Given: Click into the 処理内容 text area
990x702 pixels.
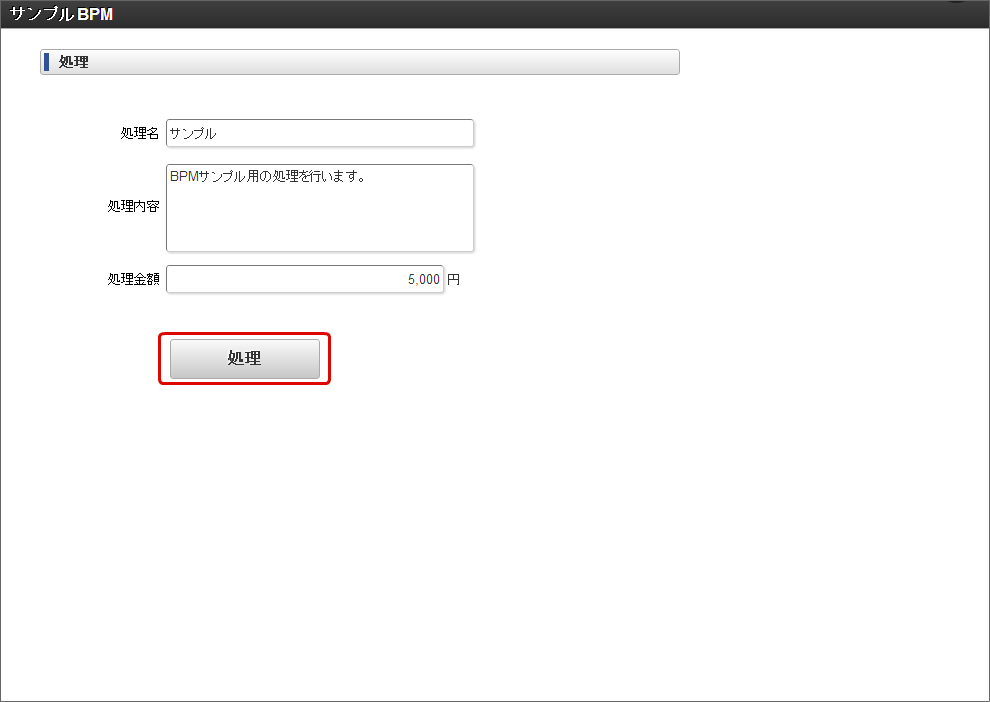Looking at the screenshot, I should click(319, 208).
